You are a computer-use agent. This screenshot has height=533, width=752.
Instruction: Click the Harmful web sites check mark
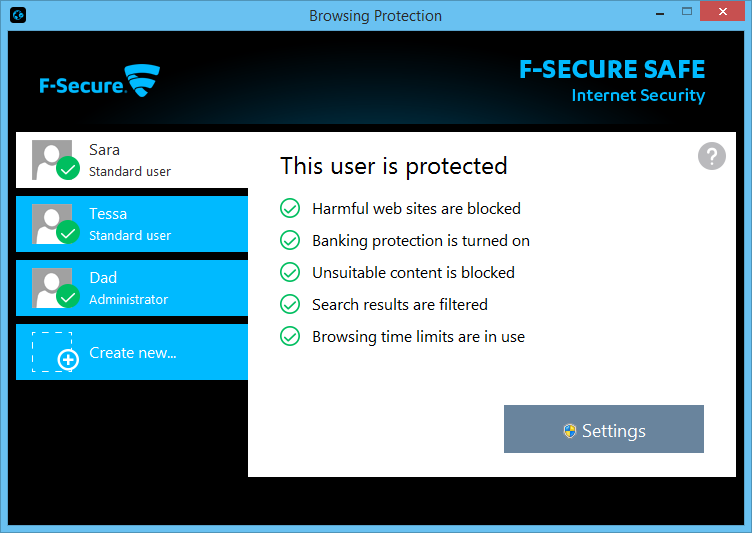(290, 208)
